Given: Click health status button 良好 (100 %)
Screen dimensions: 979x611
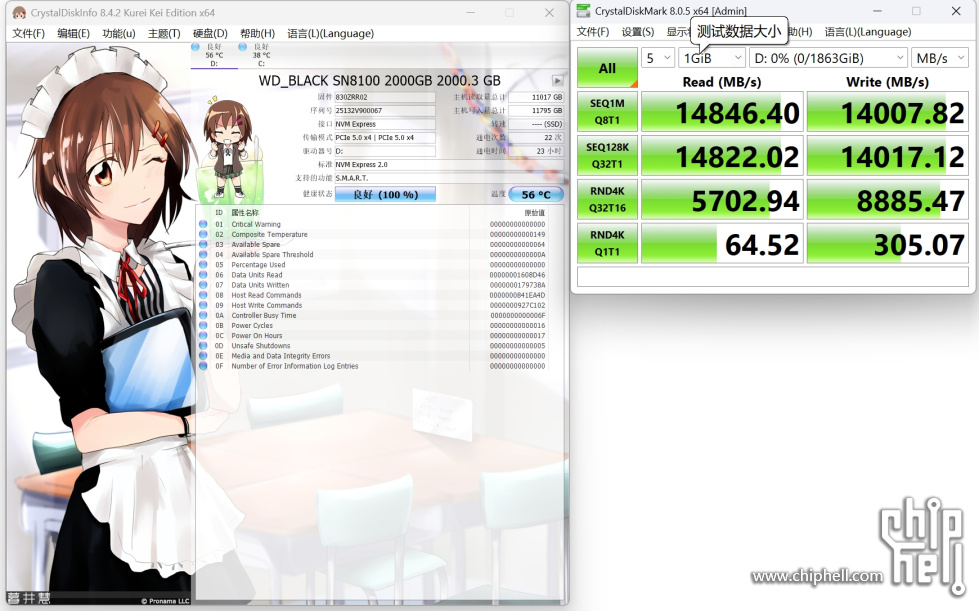Looking at the screenshot, I should (x=385, y=195).
